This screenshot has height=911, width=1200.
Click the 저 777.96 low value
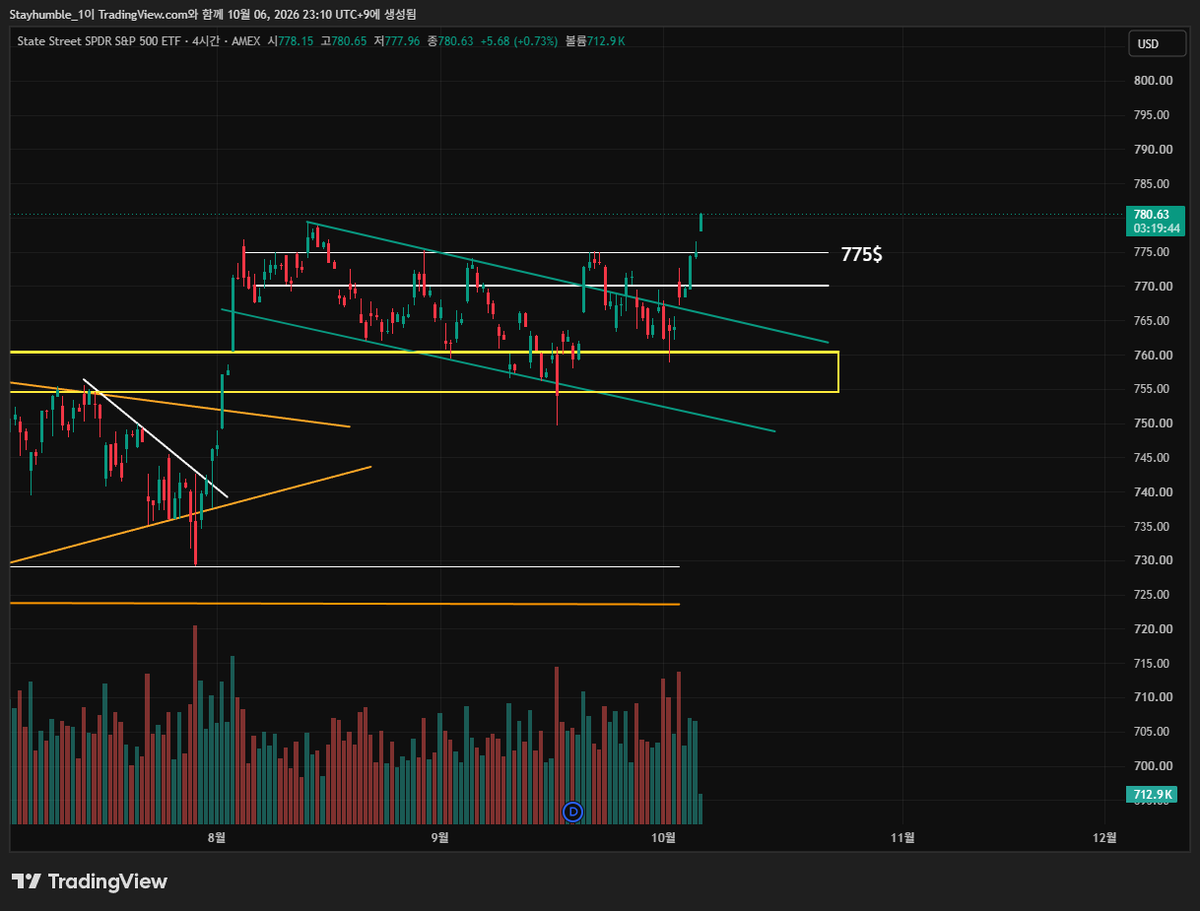[398, 41]
